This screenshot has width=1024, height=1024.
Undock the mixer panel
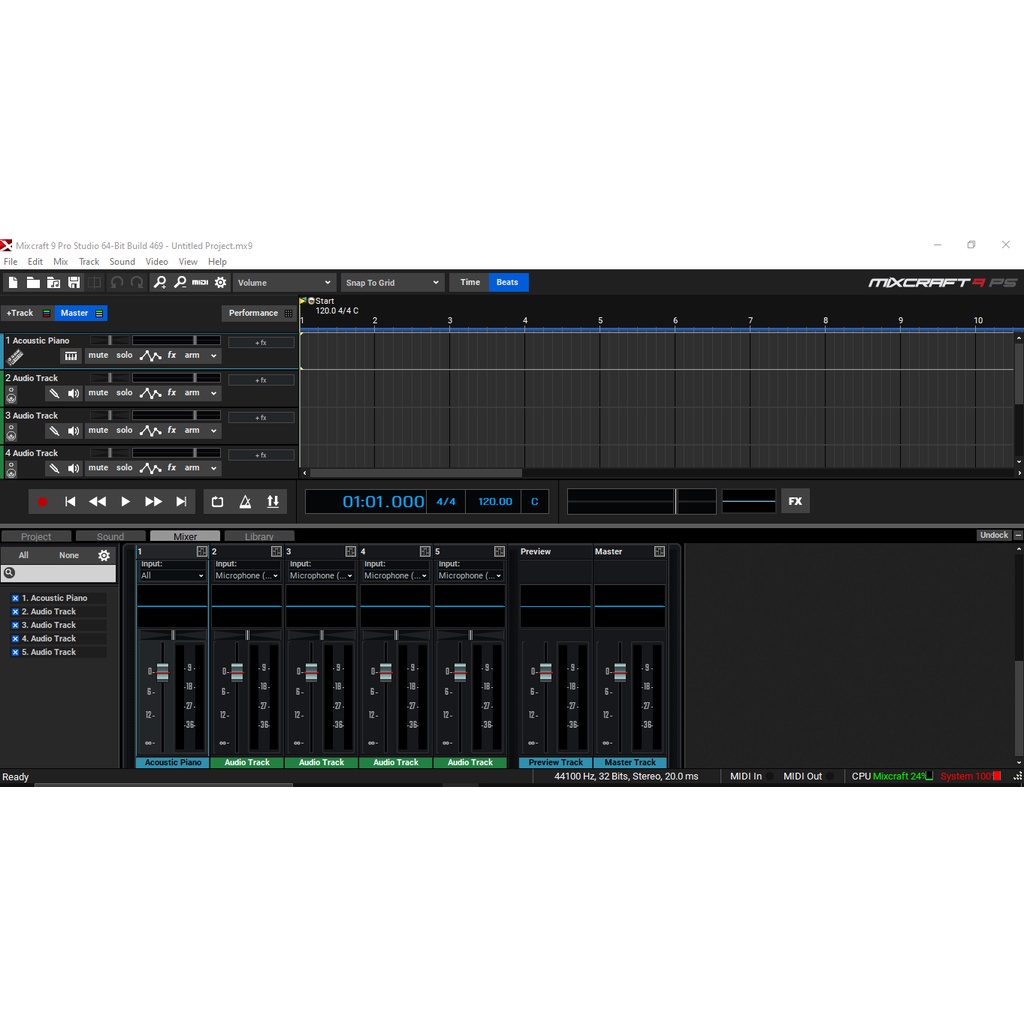pos(994,536)
